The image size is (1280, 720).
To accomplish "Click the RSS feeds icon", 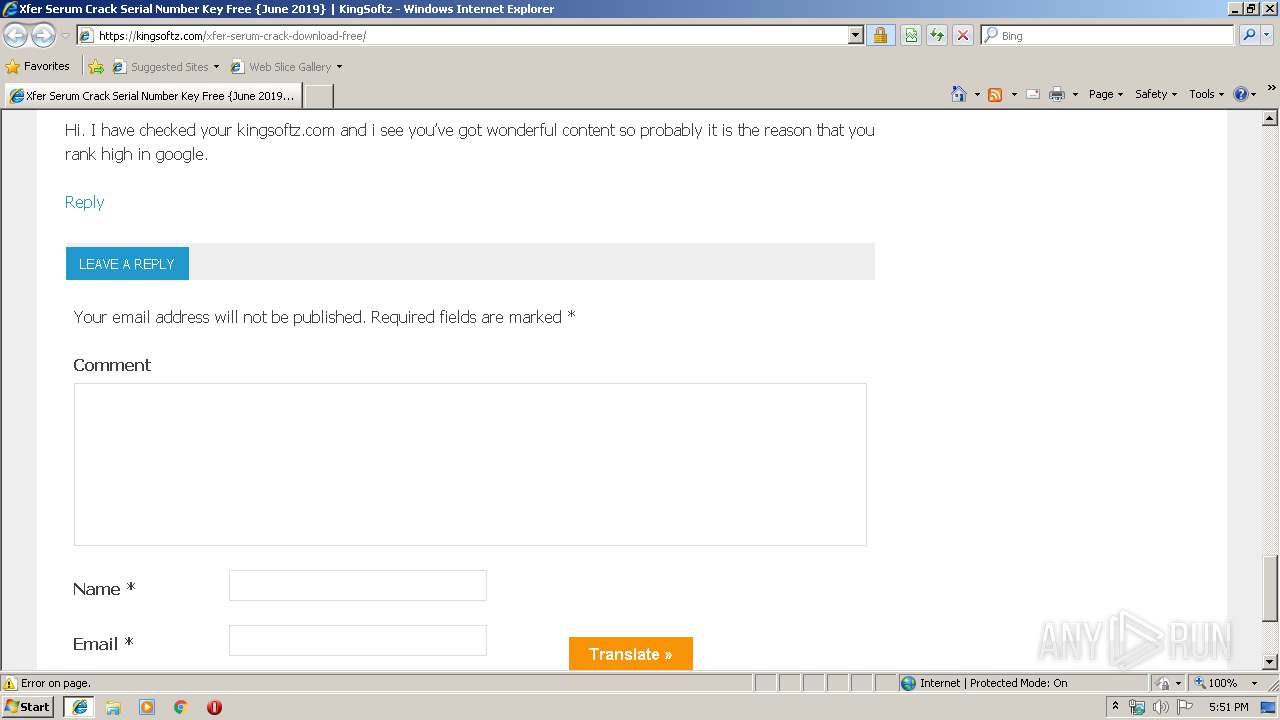I will coord(995,94).
